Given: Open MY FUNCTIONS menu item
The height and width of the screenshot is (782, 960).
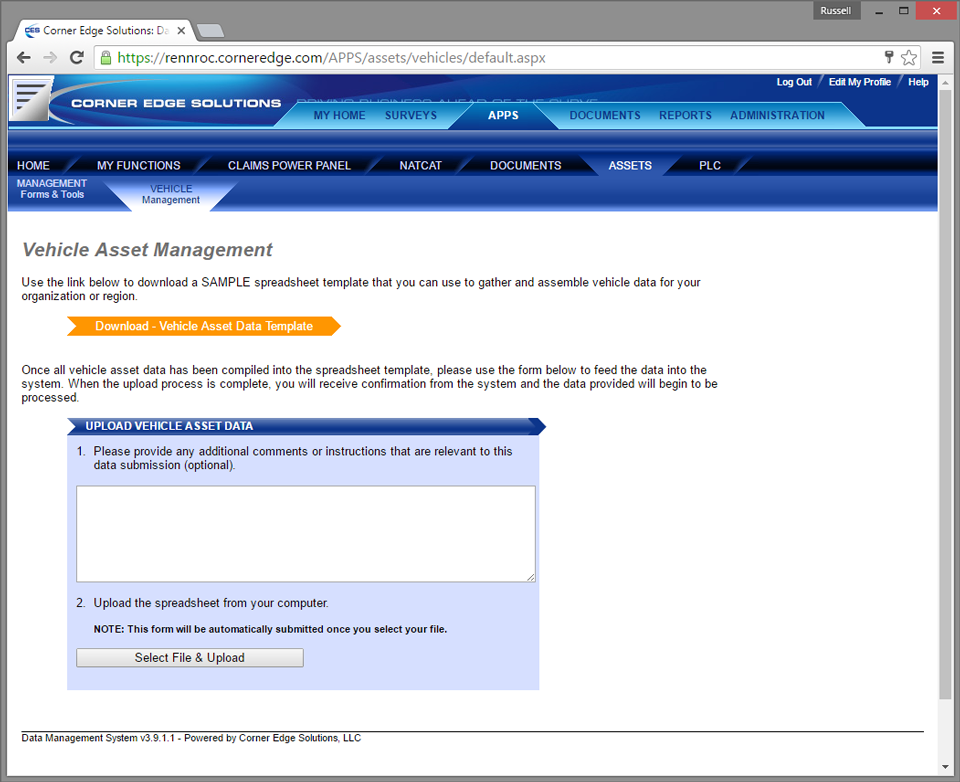Looking at the screenshot, I should point(138,165).
